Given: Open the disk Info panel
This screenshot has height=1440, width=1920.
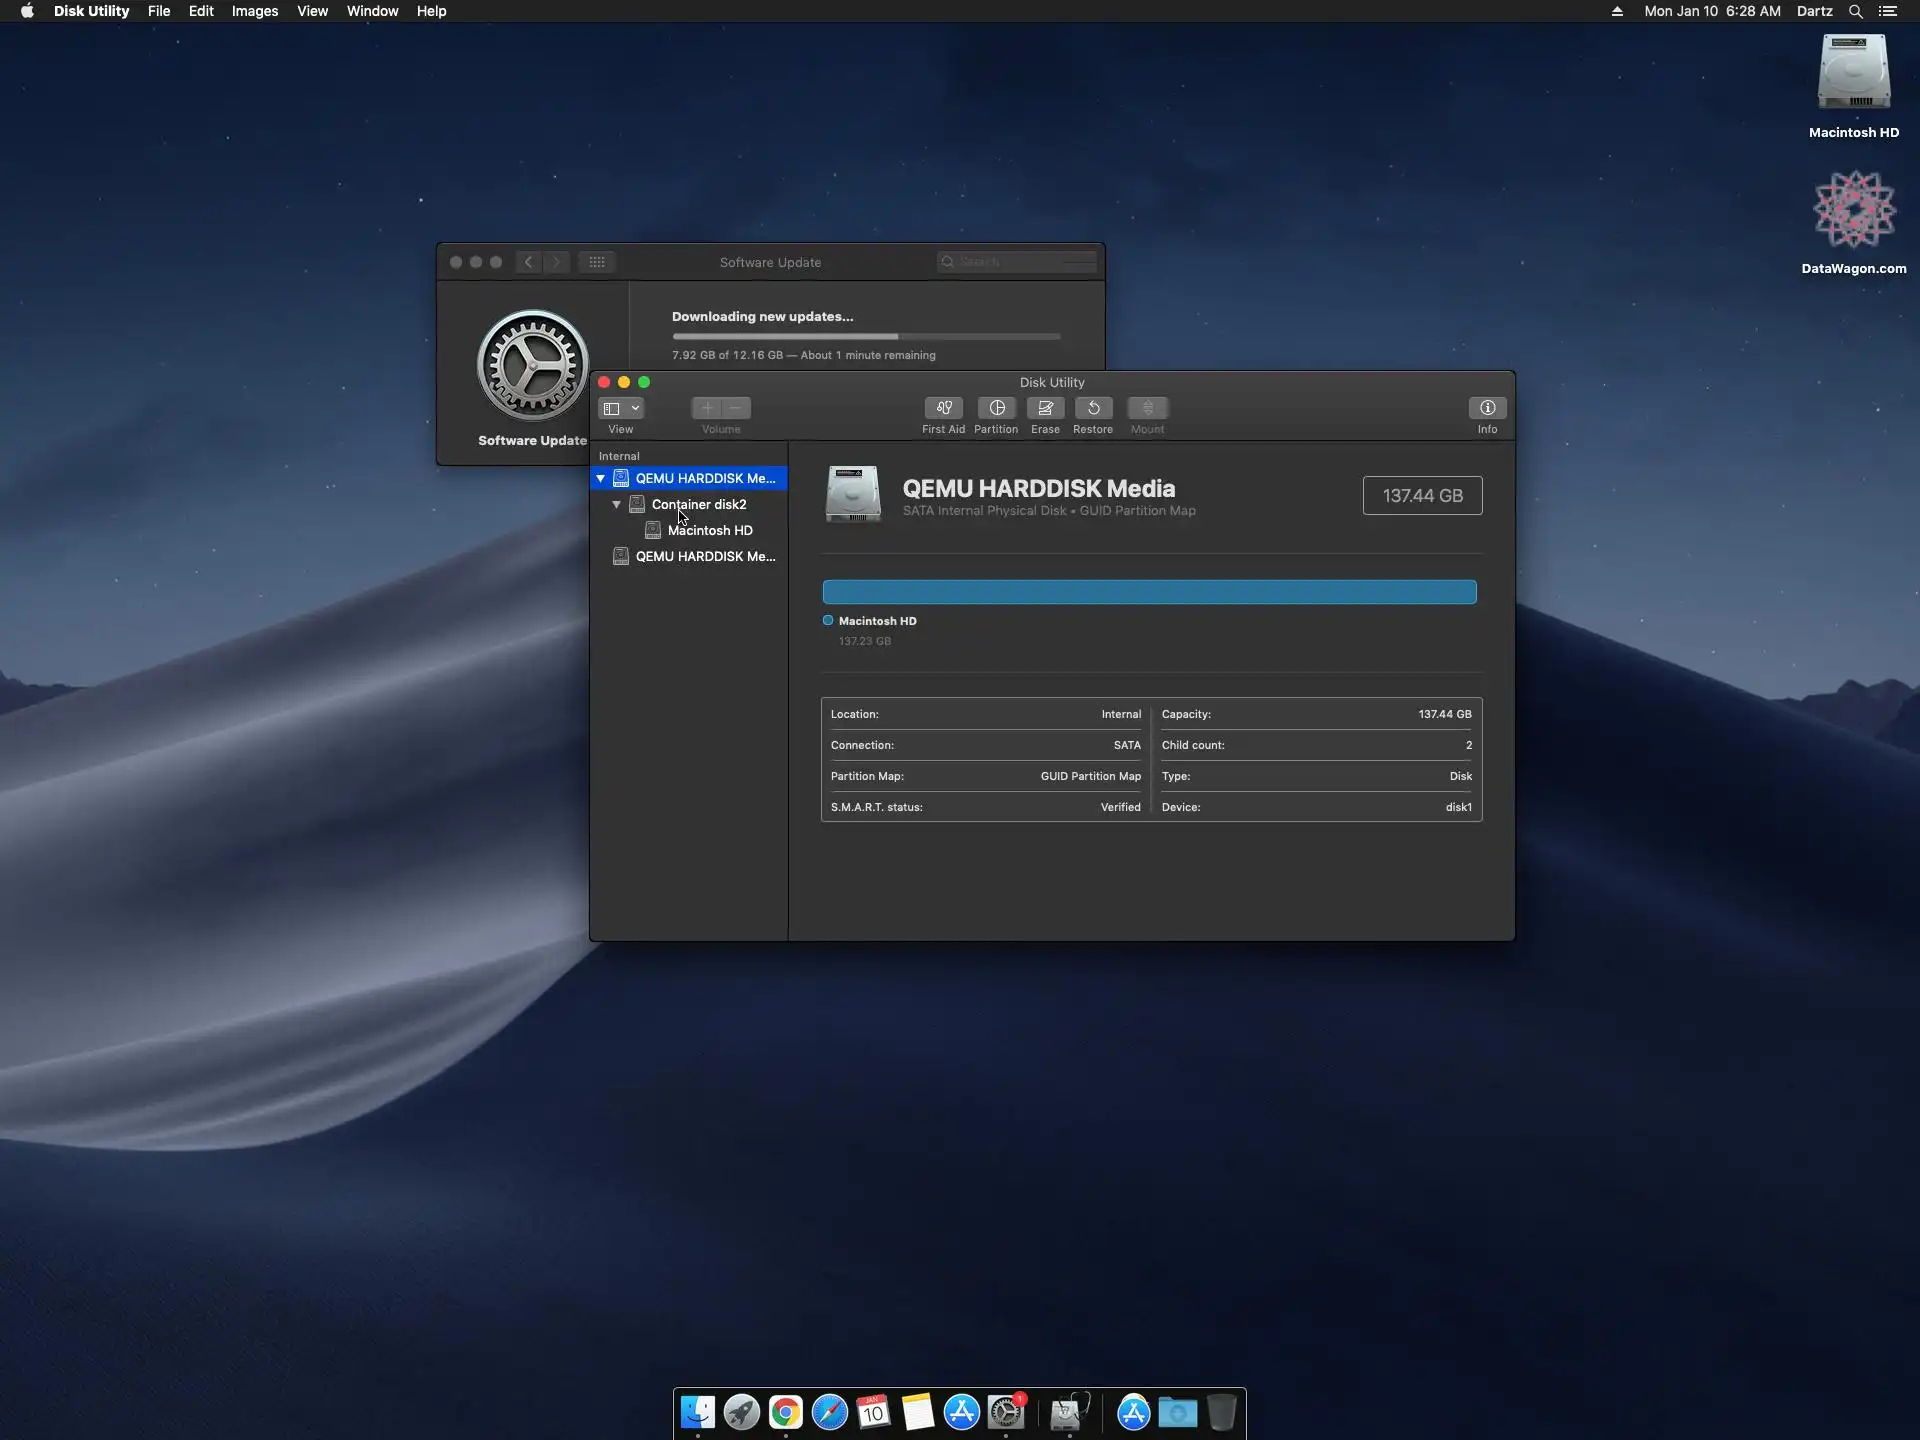Looking at the screenshot, I should tap(1487, 408).
